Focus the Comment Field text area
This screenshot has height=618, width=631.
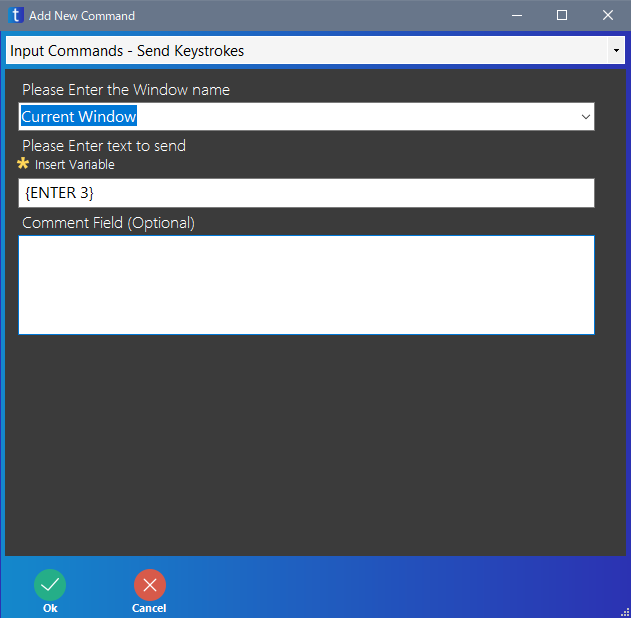(306, 285)
